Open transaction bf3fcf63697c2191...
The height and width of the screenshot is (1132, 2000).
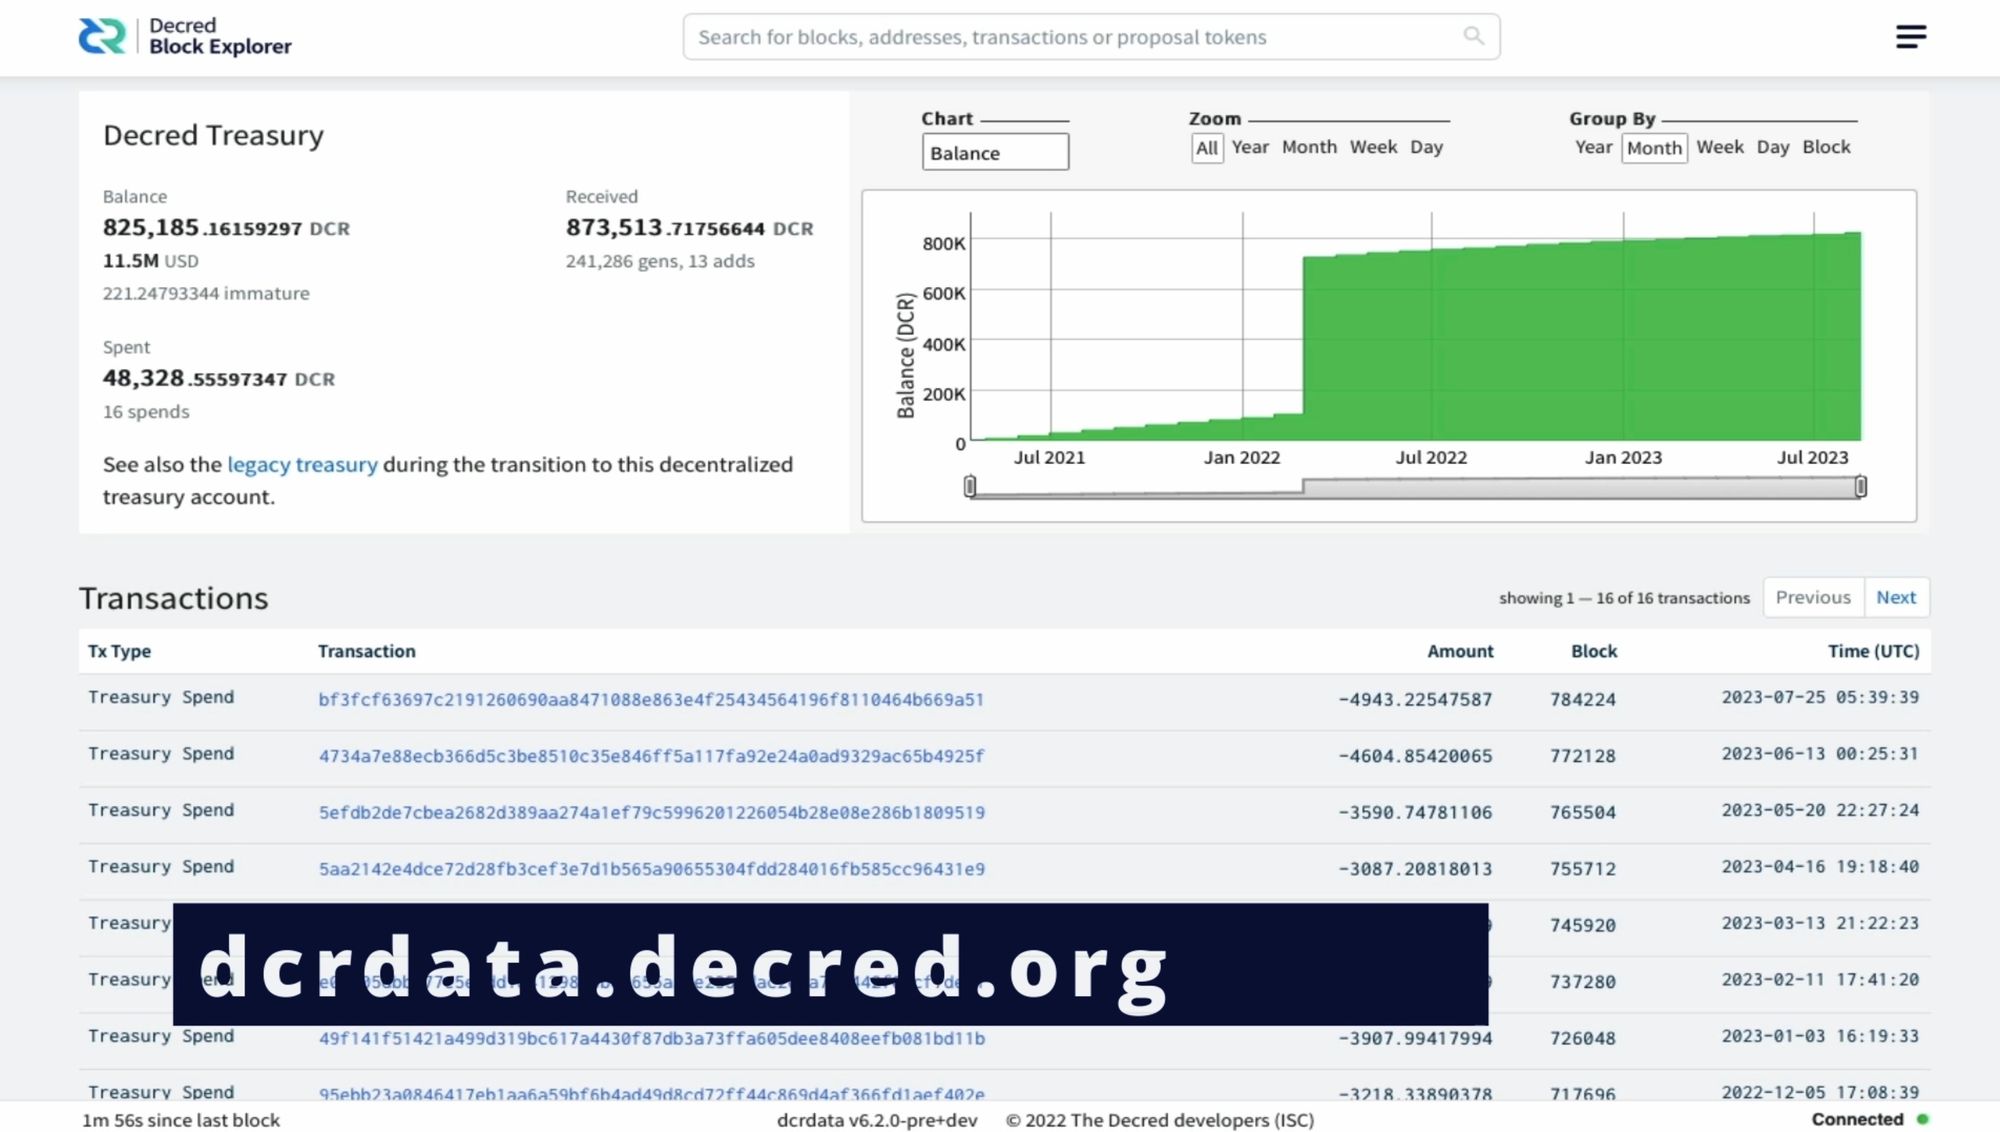tap(651, 699)
